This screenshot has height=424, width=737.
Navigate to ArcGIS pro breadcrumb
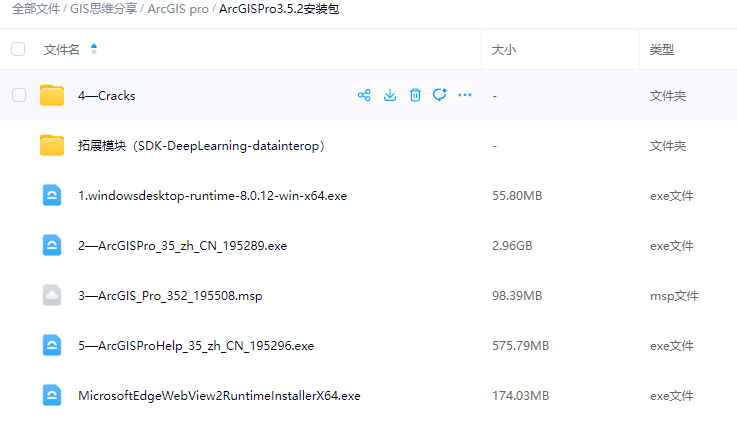click(x=178, y=9)
